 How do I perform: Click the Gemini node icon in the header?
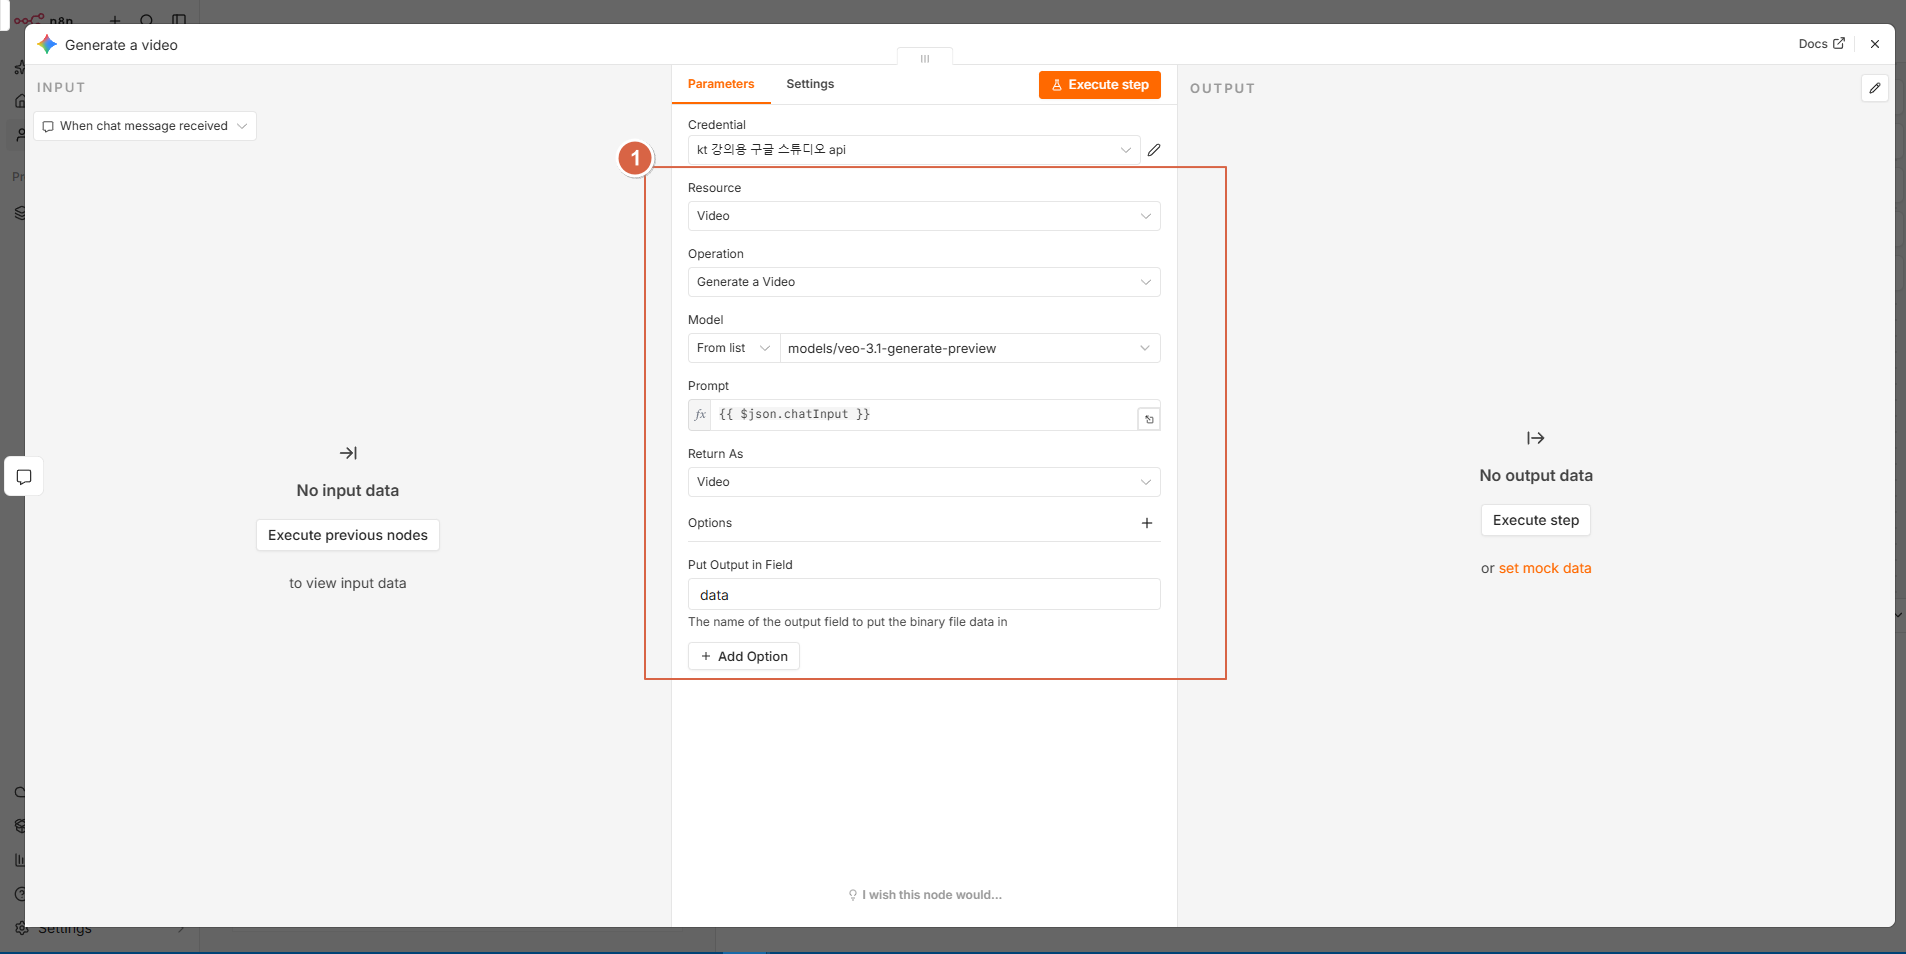(47, 44)
